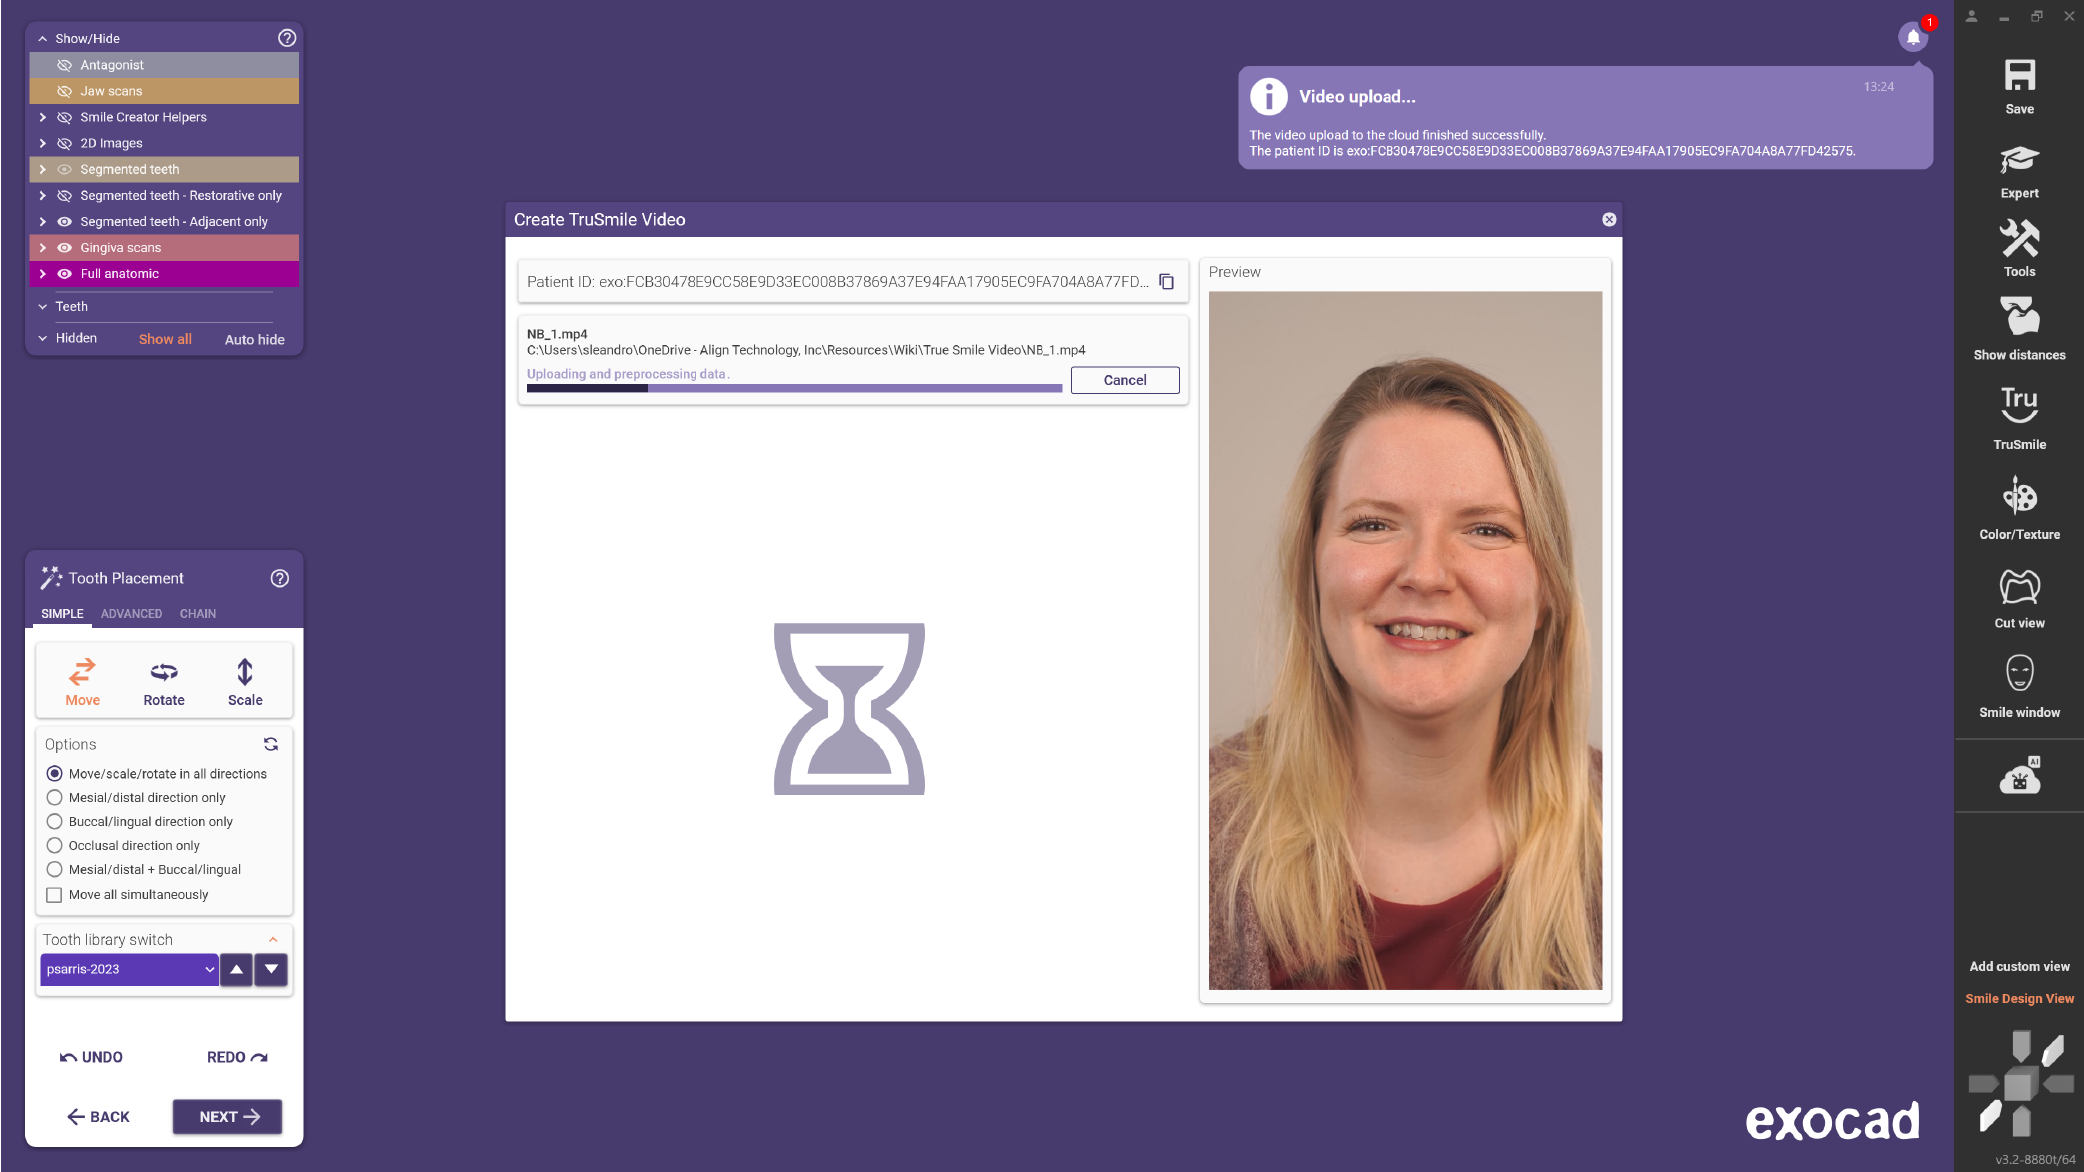Click the view orientation cube
The image size is (2084, 1172).
point(2020,1084)
